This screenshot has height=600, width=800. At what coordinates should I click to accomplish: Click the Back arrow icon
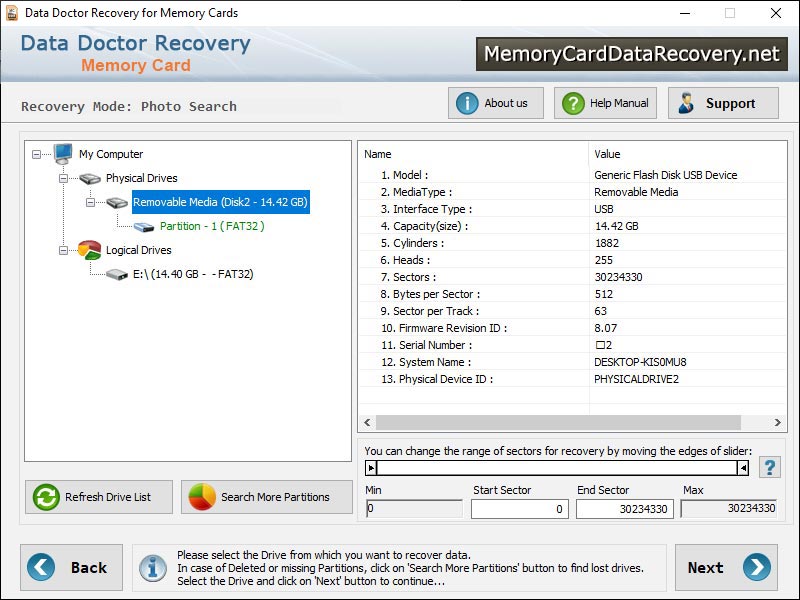click(39, 567)
